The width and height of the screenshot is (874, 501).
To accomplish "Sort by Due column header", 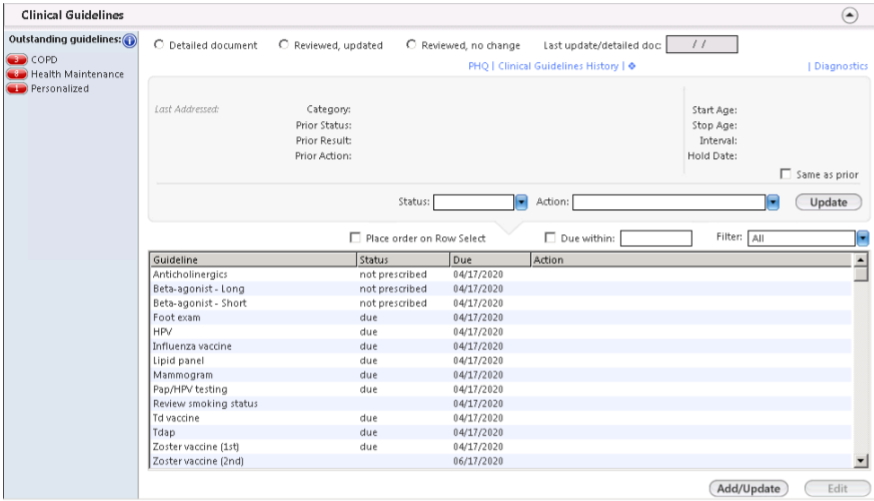I will 490,260.
